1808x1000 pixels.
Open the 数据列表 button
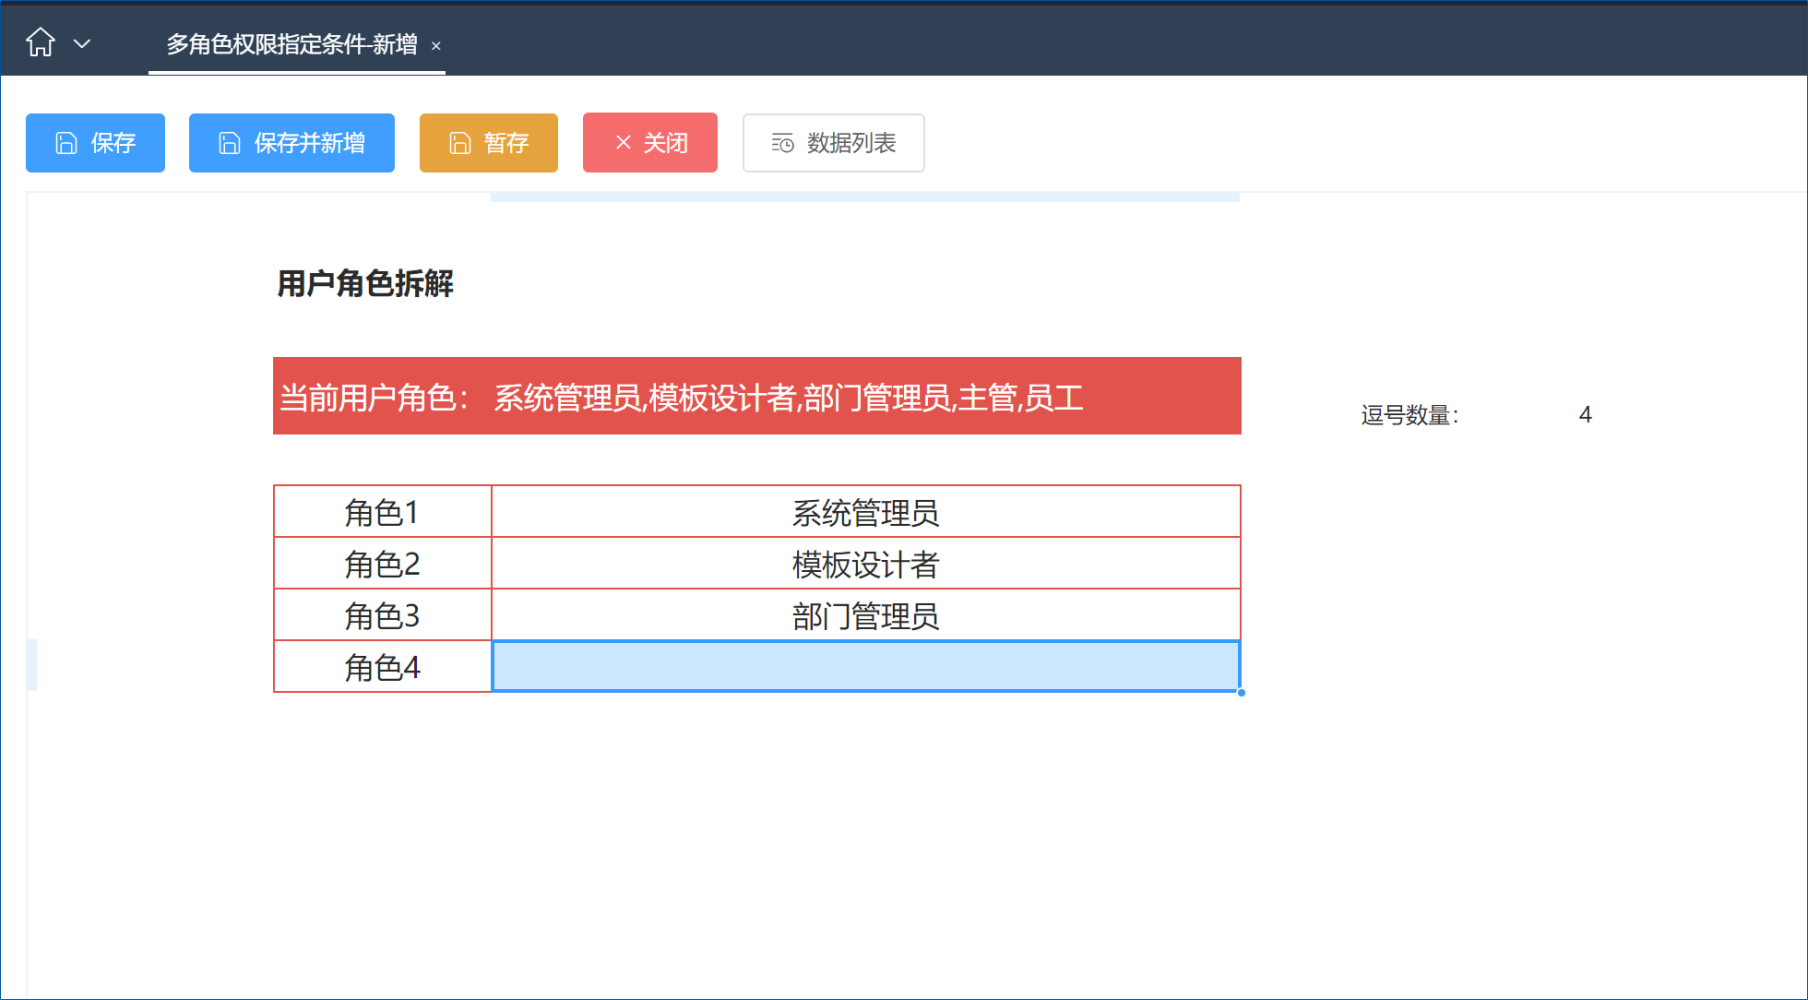coord(833,143)
